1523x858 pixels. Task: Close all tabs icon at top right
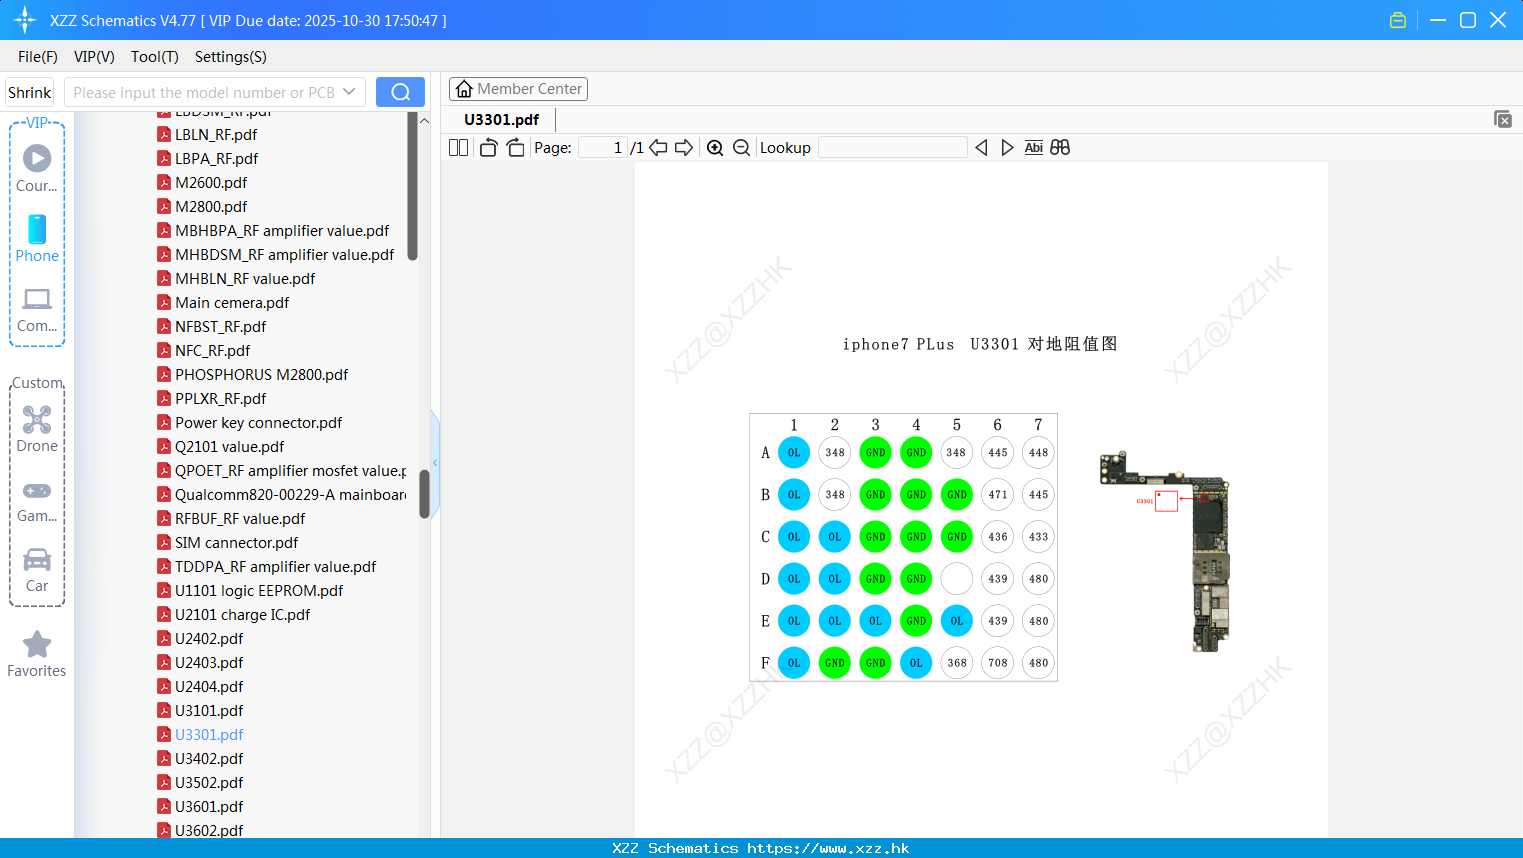[x=1503, y=119]
